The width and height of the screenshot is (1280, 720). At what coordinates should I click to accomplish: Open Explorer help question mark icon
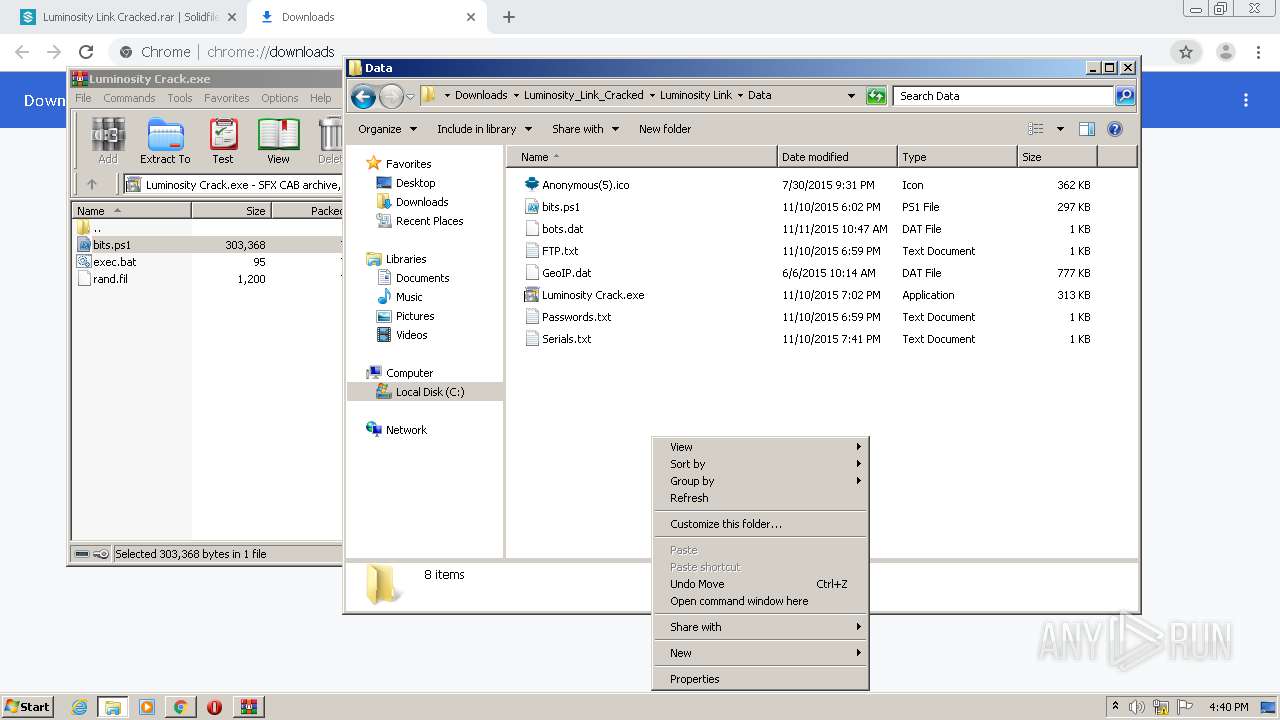click(x=1115, y=129)
